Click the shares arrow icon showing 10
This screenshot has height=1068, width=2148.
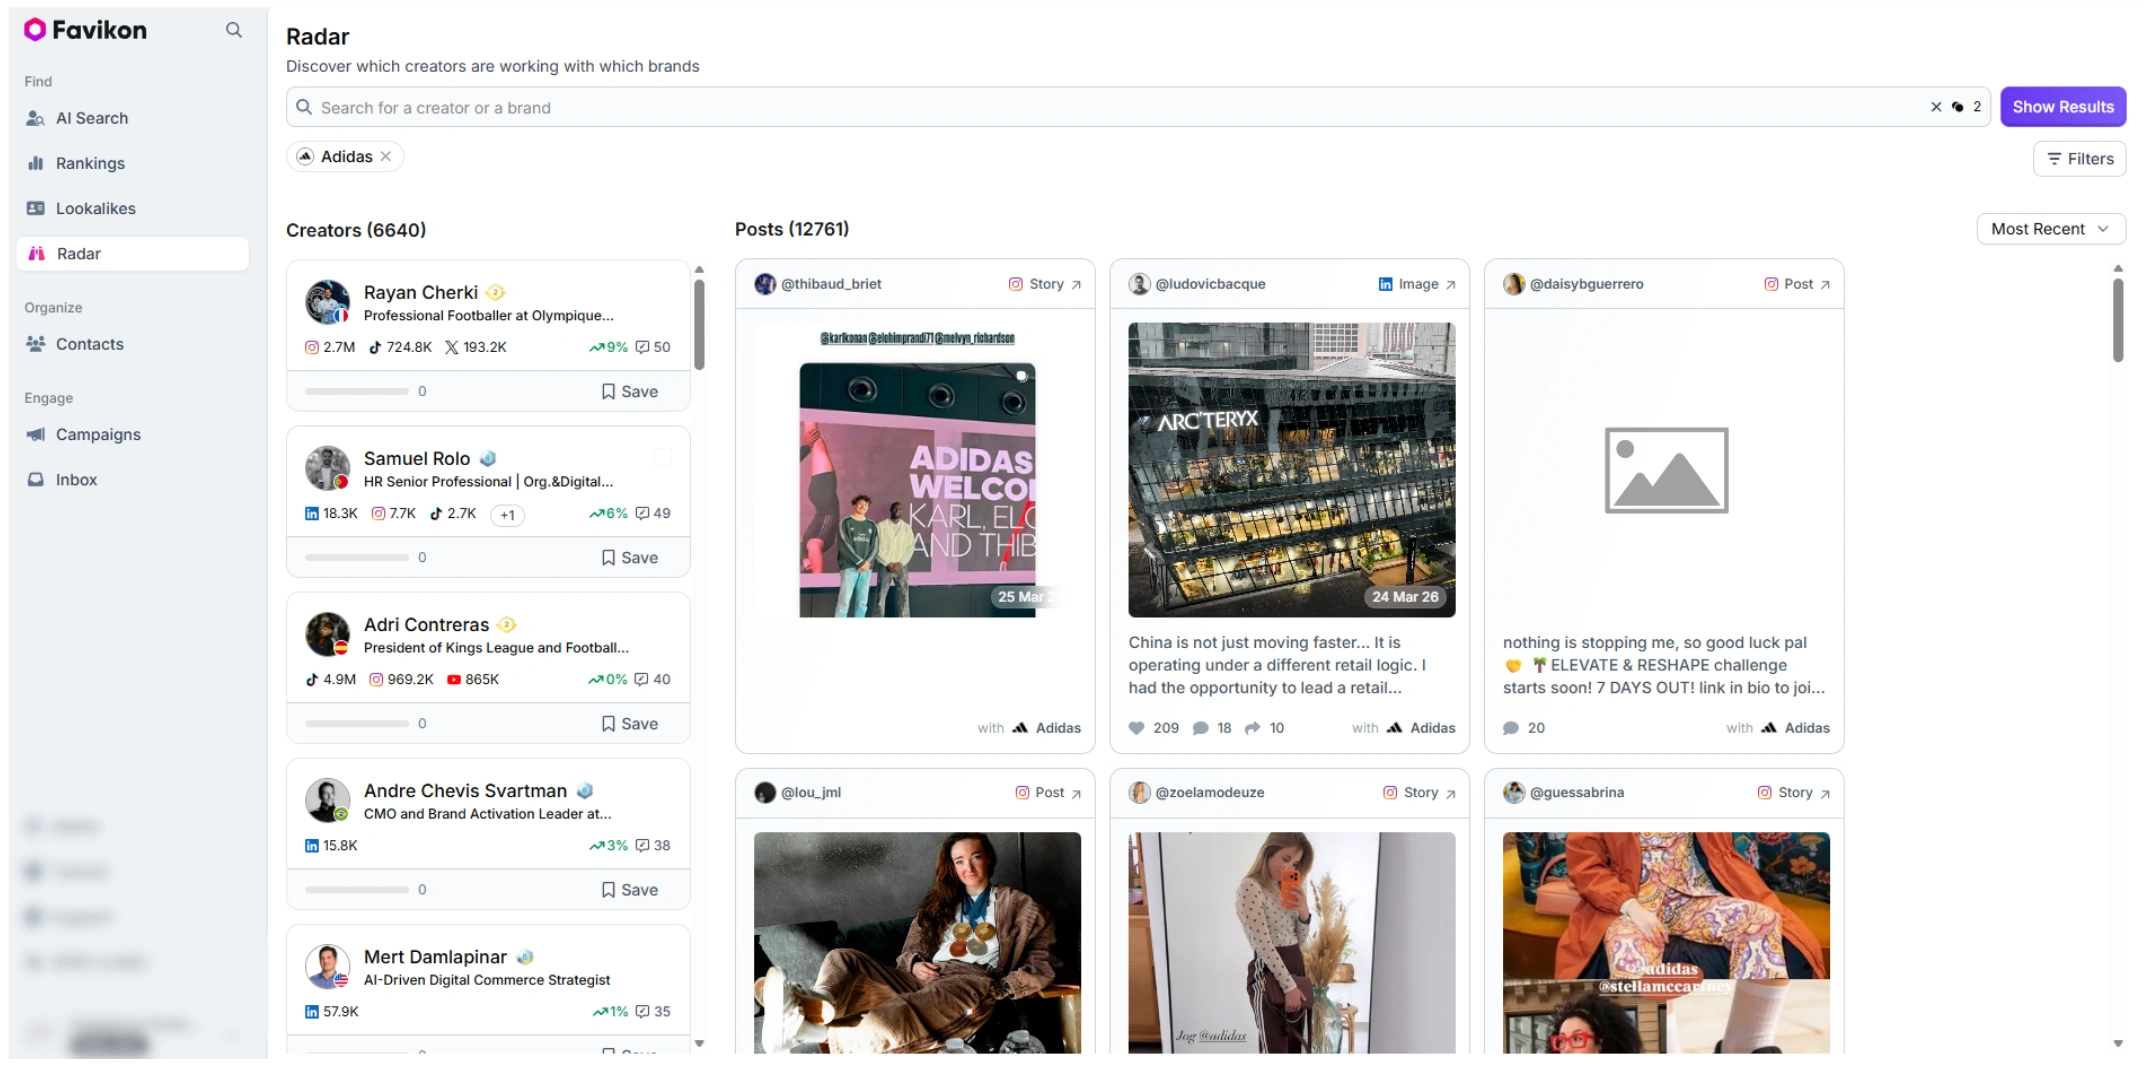tap(1252, 729)
